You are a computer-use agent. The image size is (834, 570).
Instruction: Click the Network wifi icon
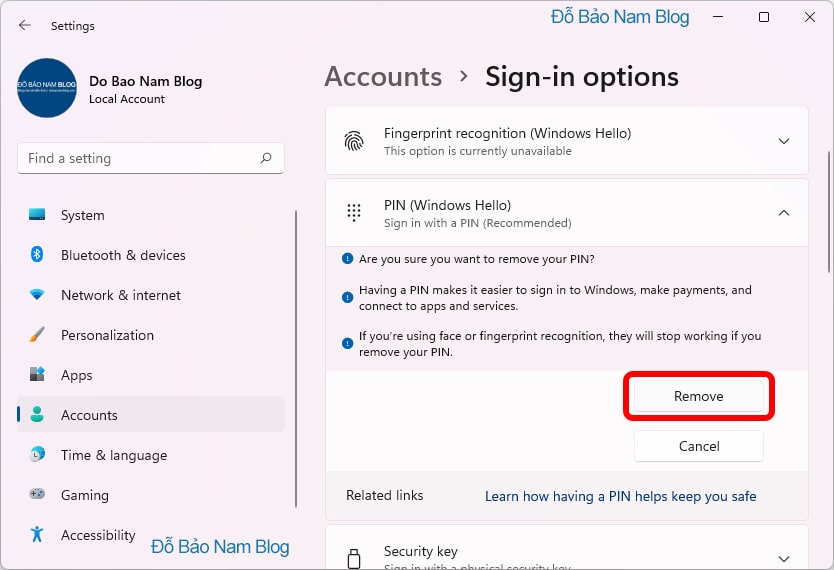[37, 294]
